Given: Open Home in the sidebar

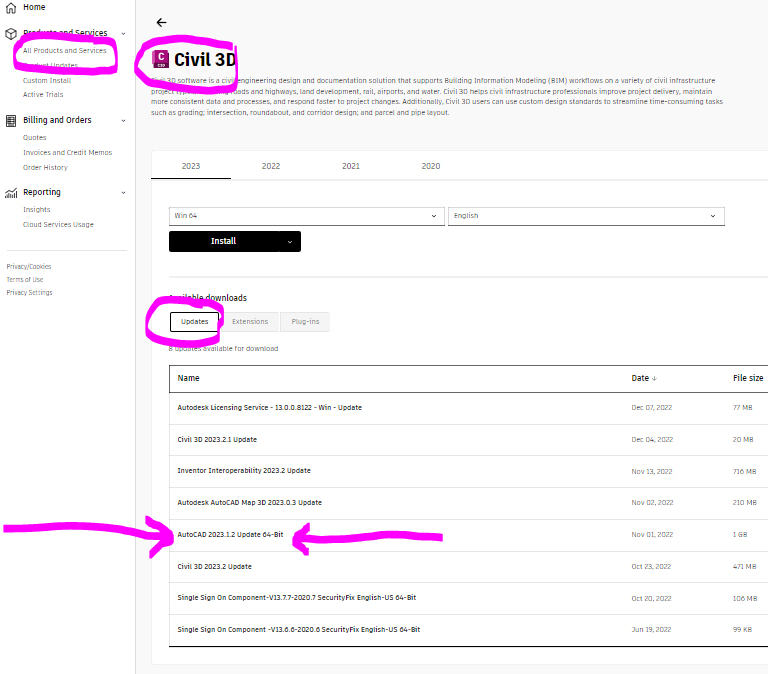Looking at the screenshot, I should (34, 7).
